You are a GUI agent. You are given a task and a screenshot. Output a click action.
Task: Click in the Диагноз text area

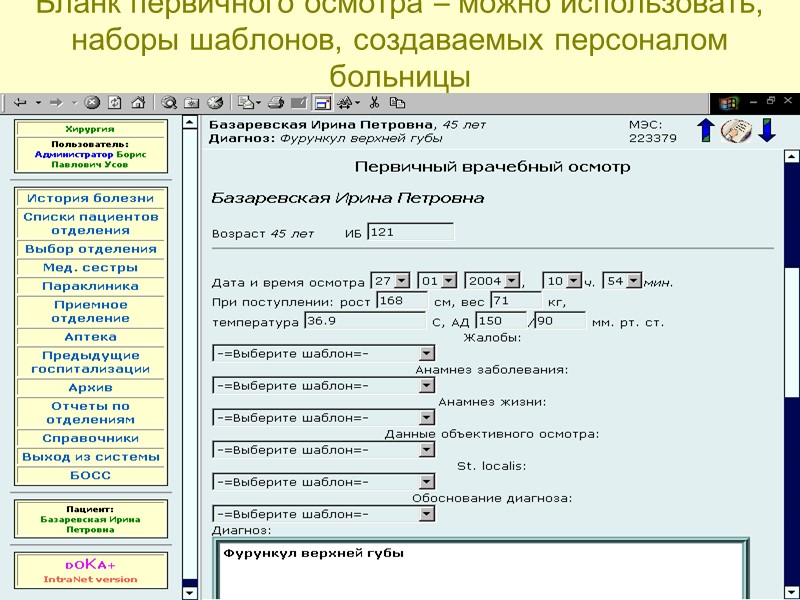tap(481, 569)
